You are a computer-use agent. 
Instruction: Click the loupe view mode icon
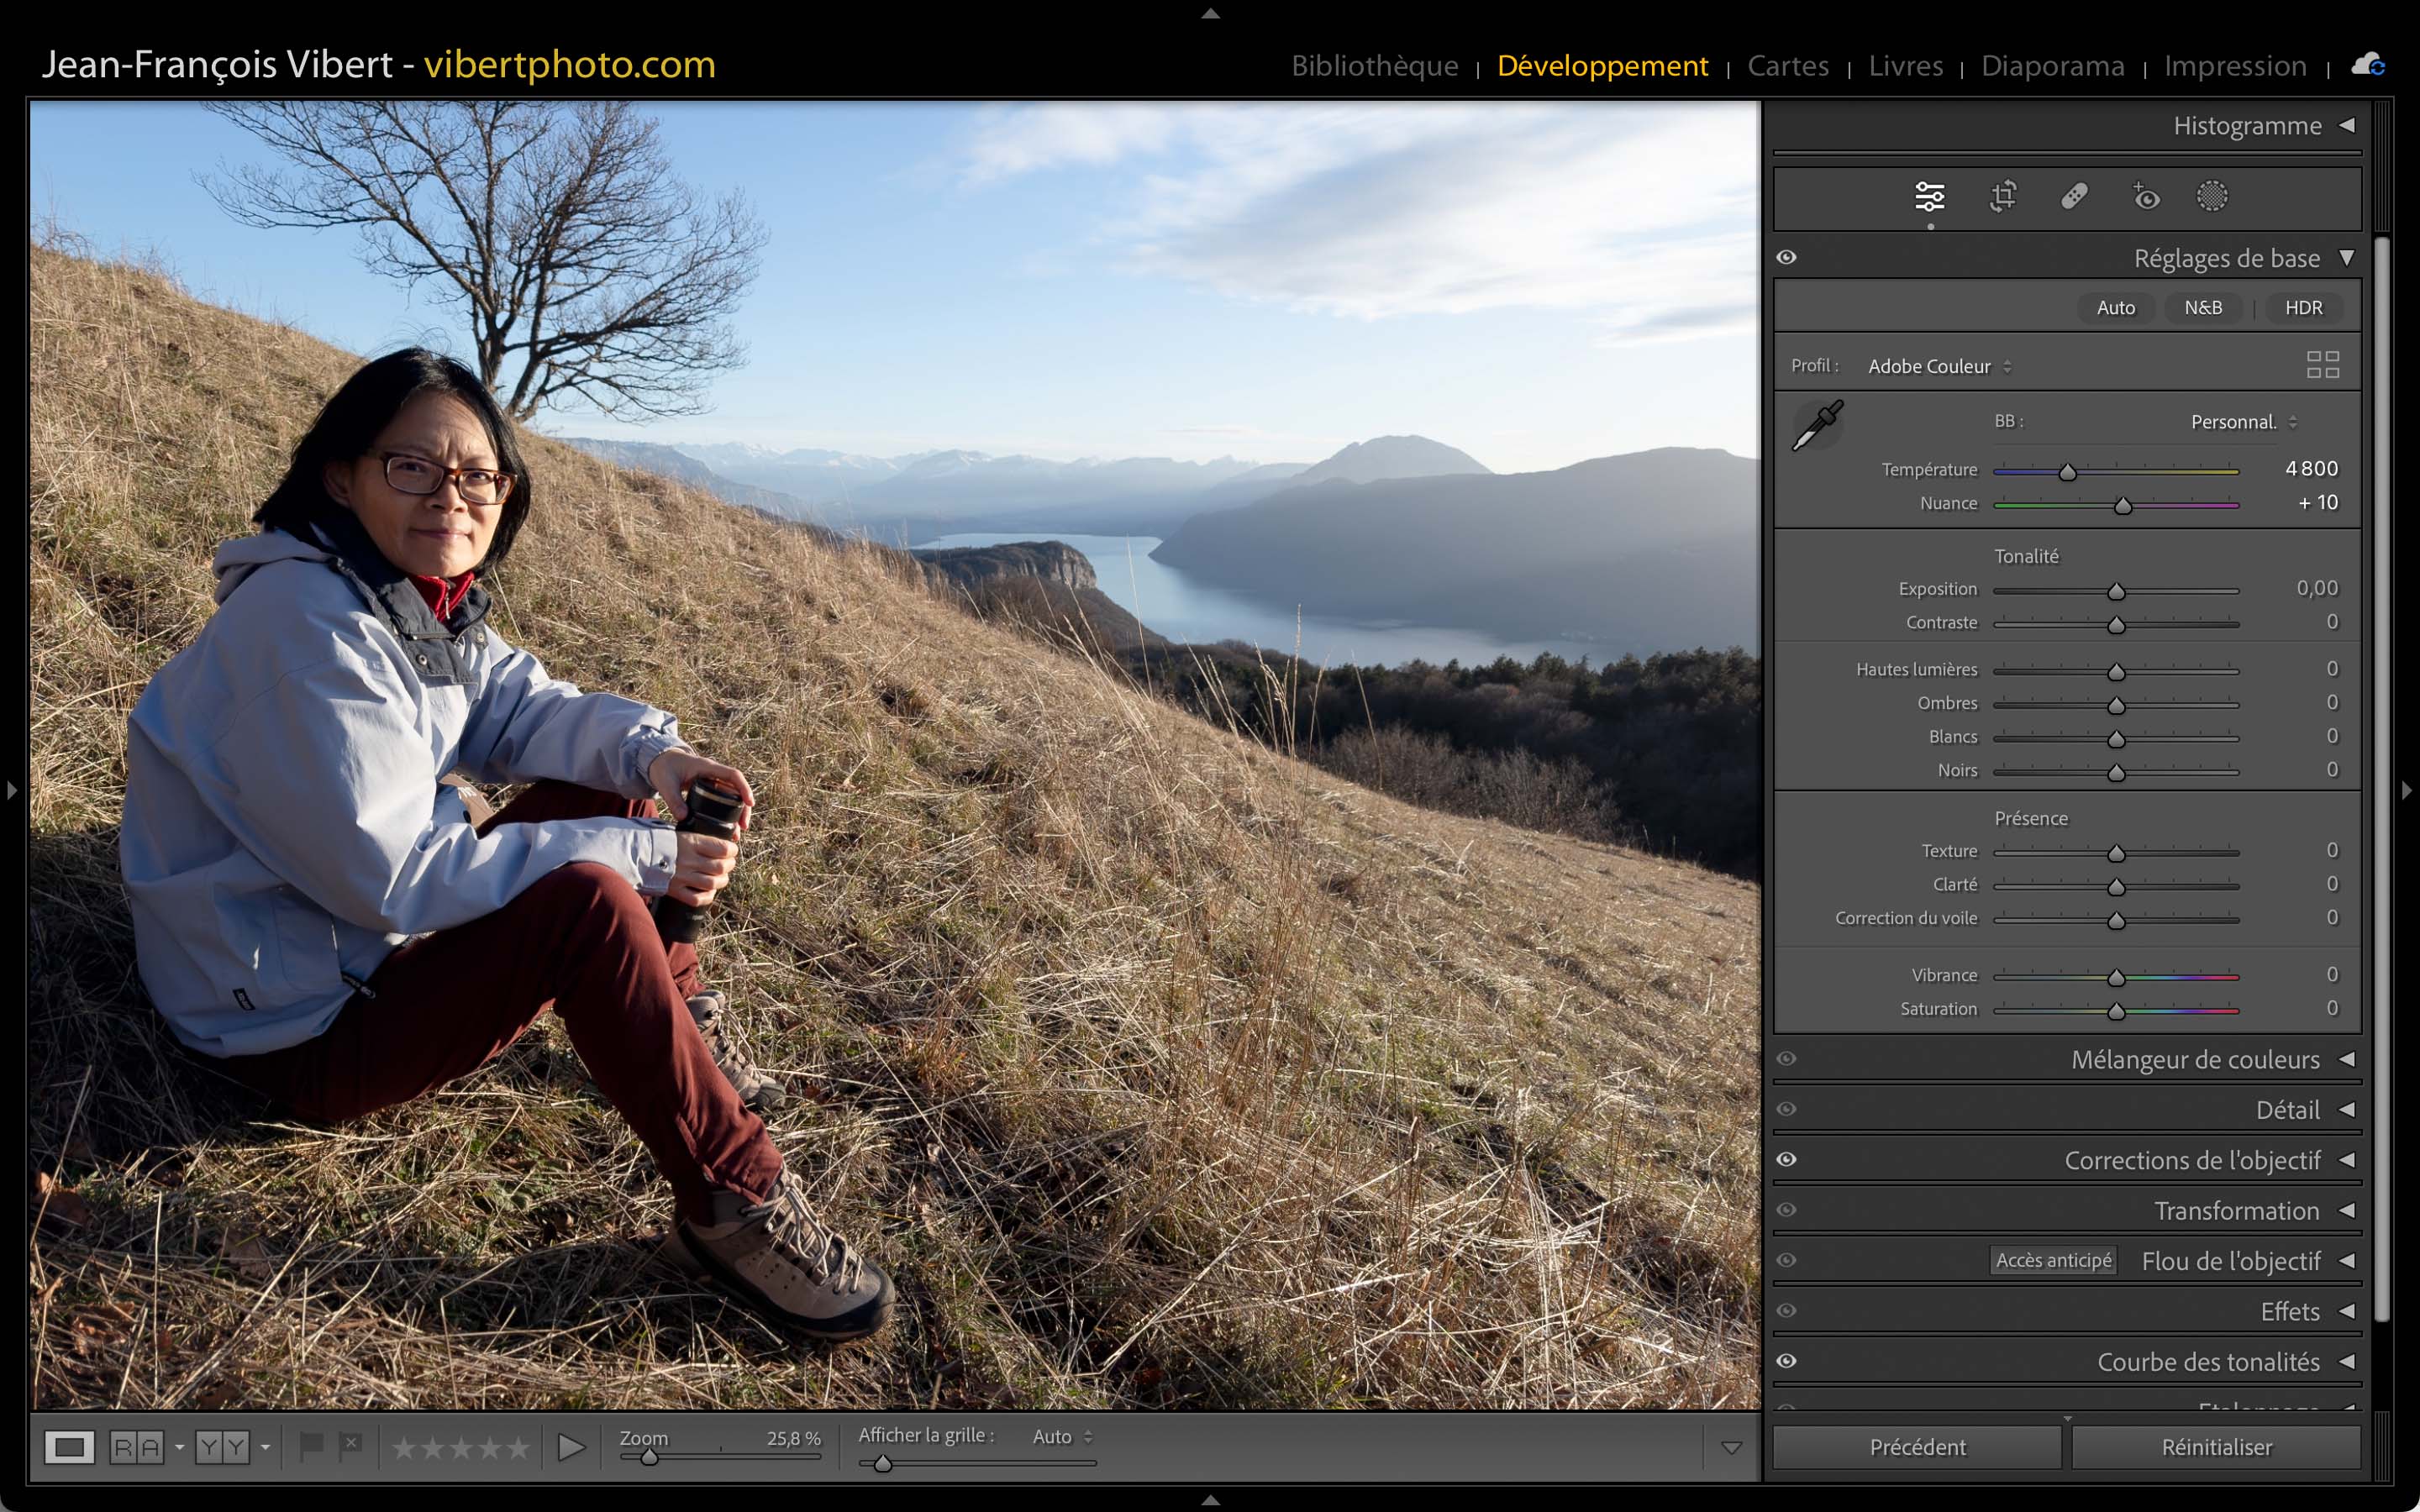point(69,1447)
